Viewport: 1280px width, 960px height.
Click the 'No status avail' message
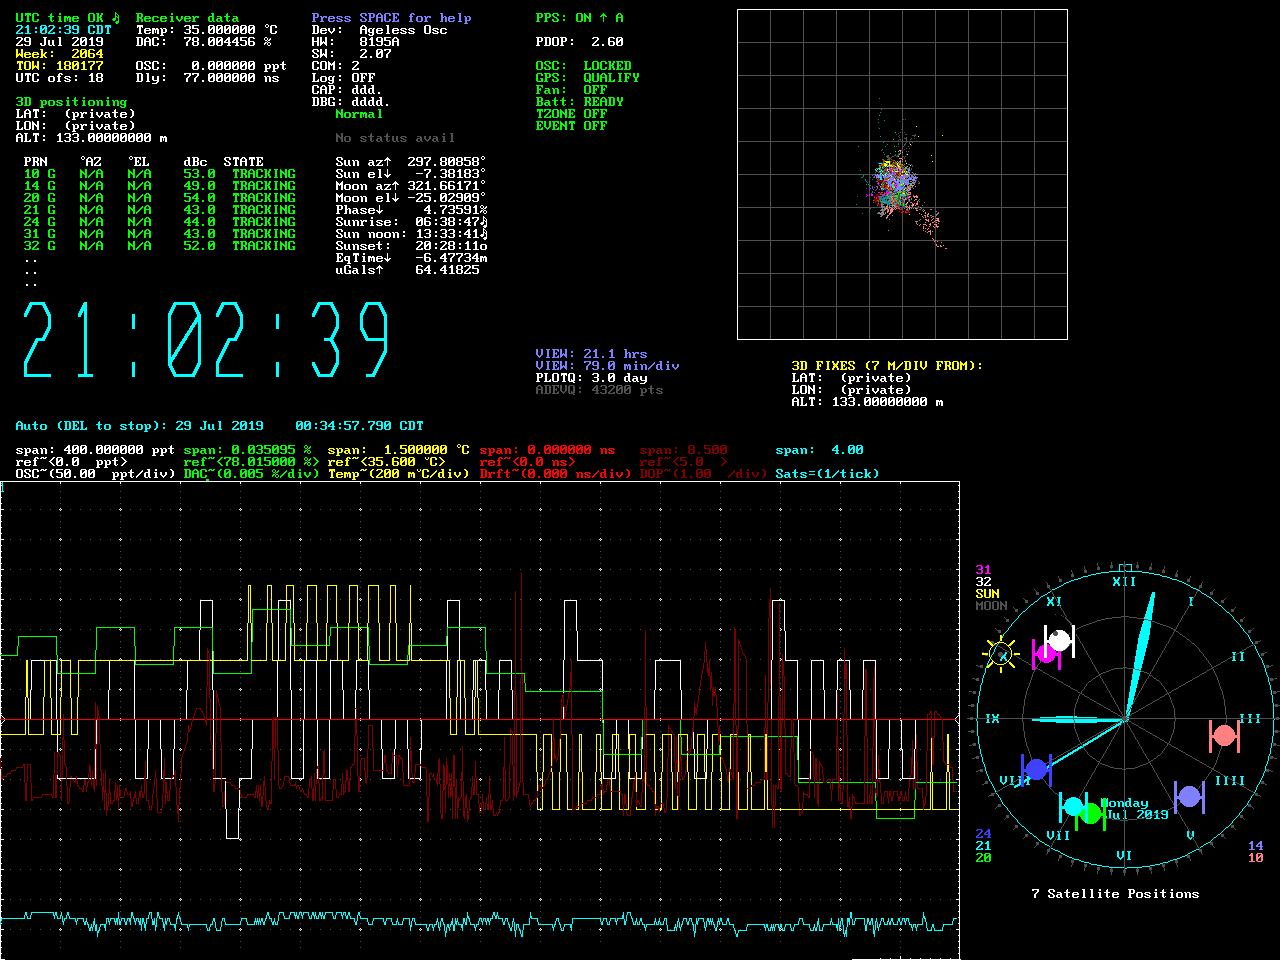click(x=395, y=138)
